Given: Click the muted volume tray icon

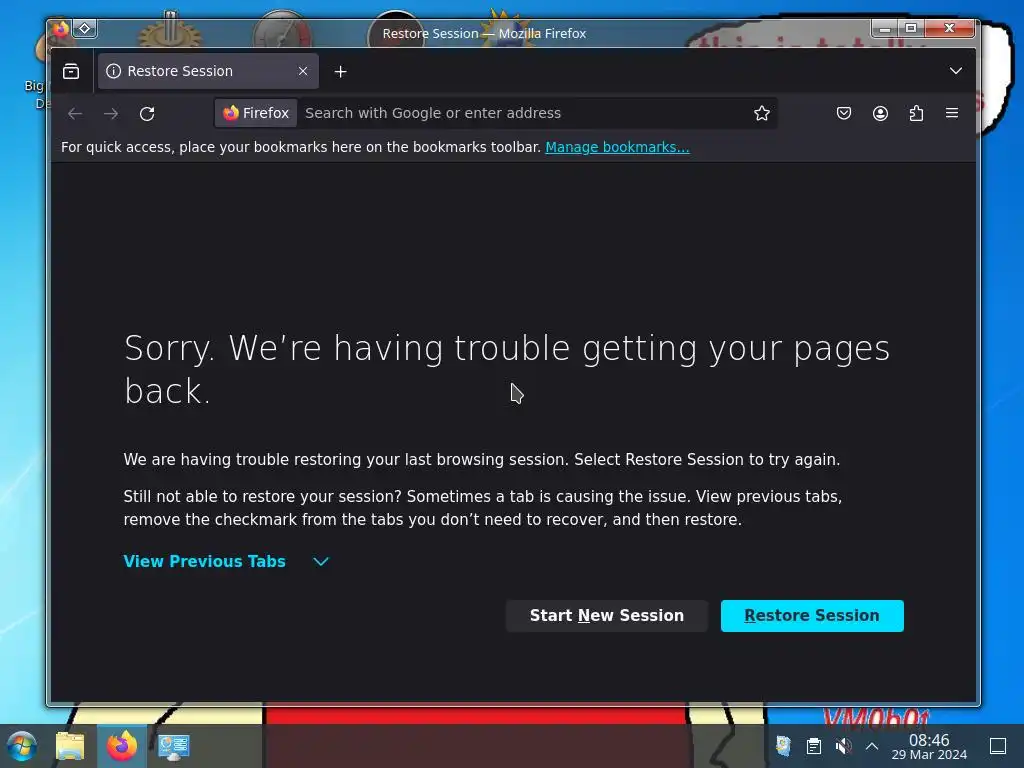Looking at the screenshot, I should coord(844,746).
